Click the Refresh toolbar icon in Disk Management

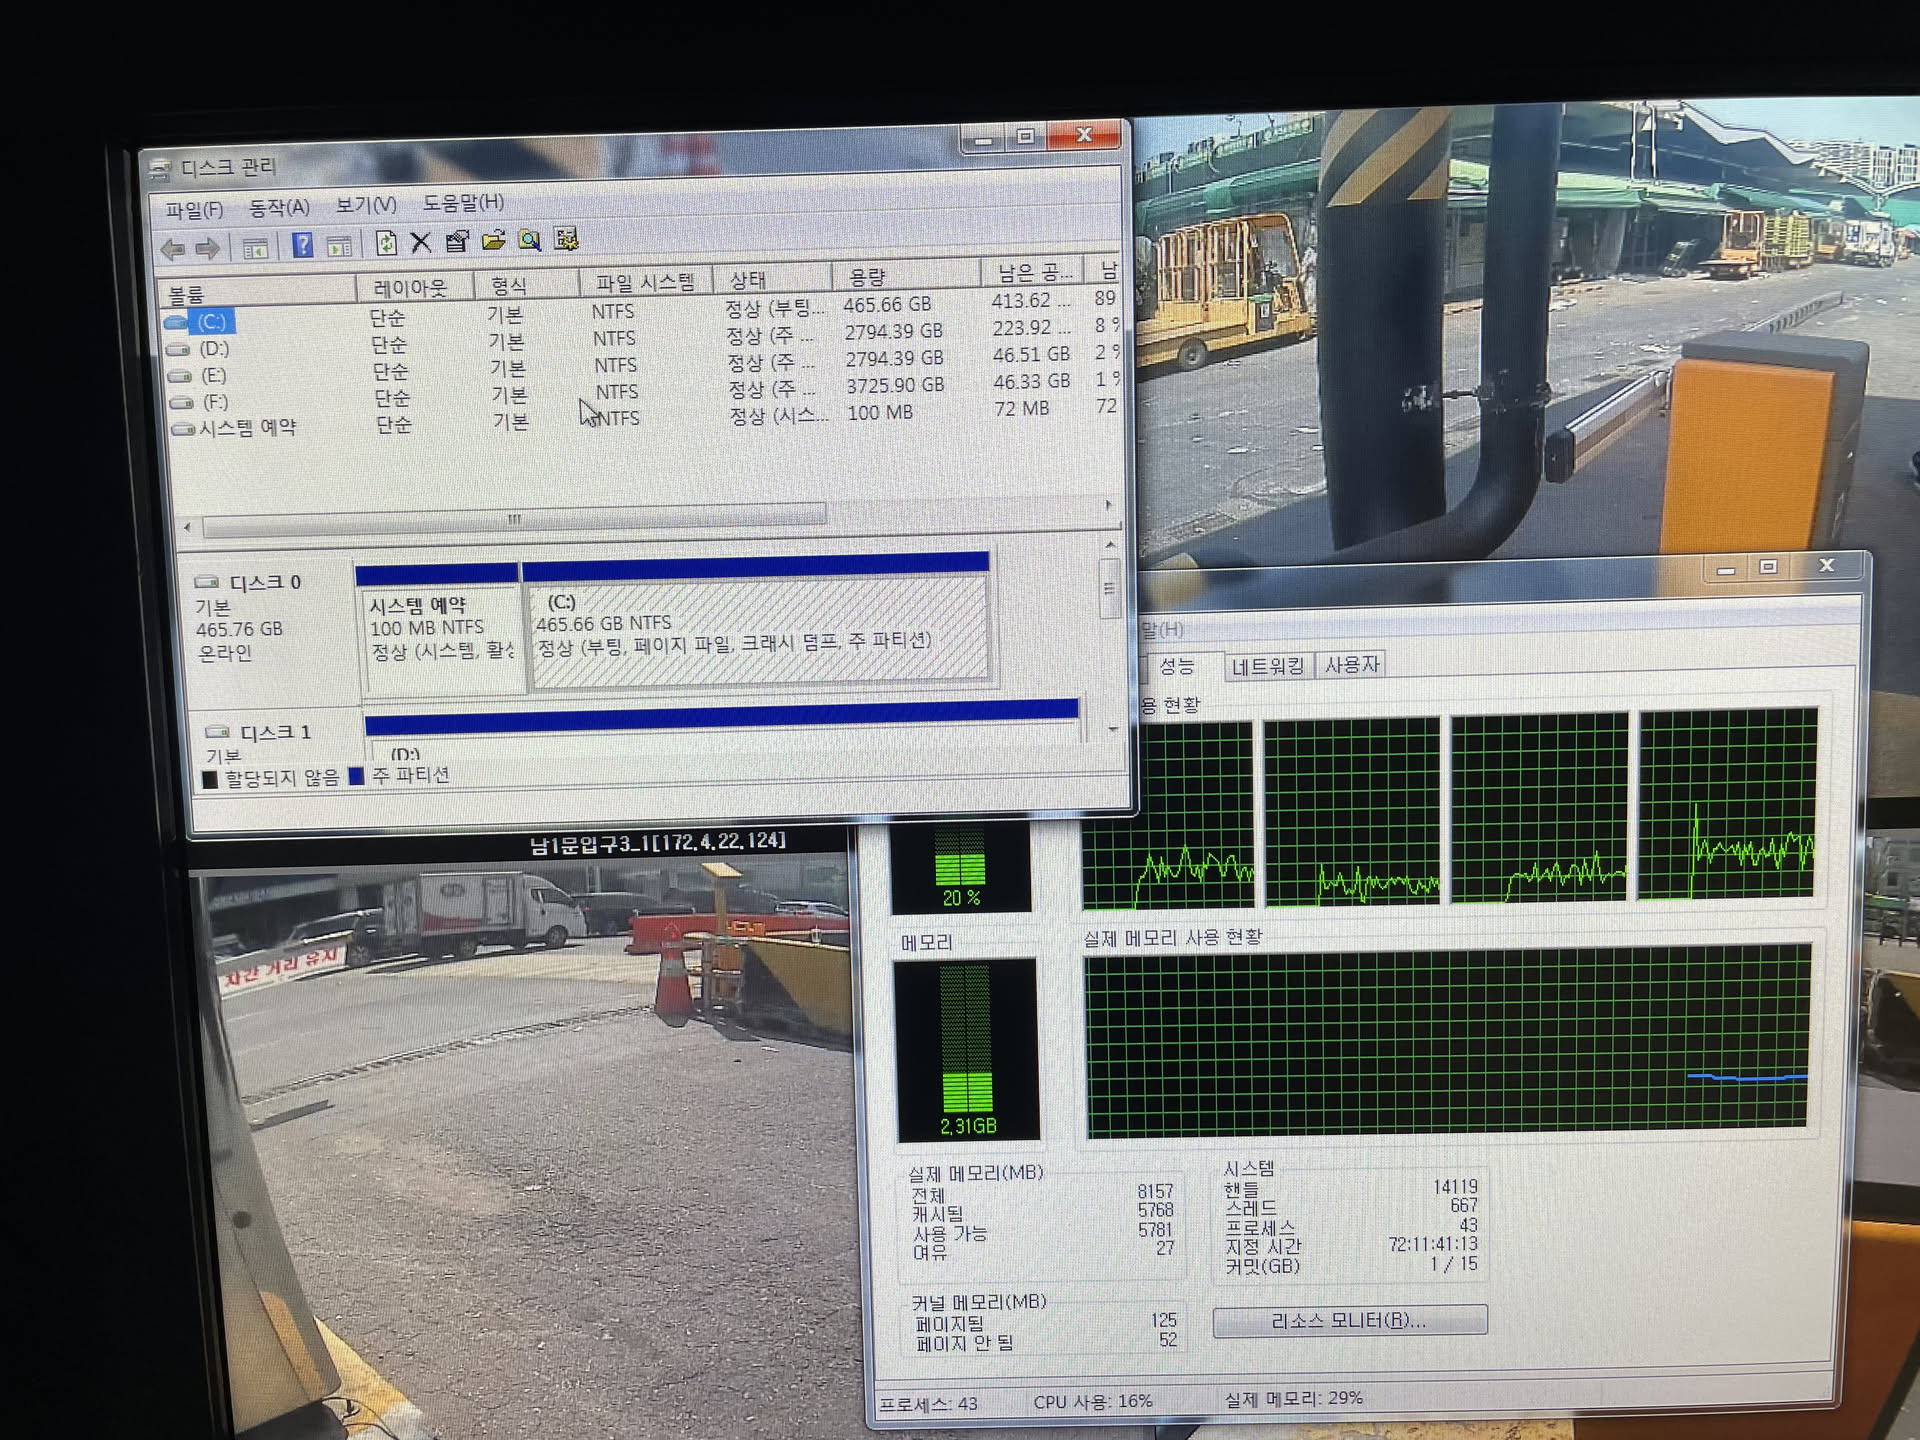386,243
